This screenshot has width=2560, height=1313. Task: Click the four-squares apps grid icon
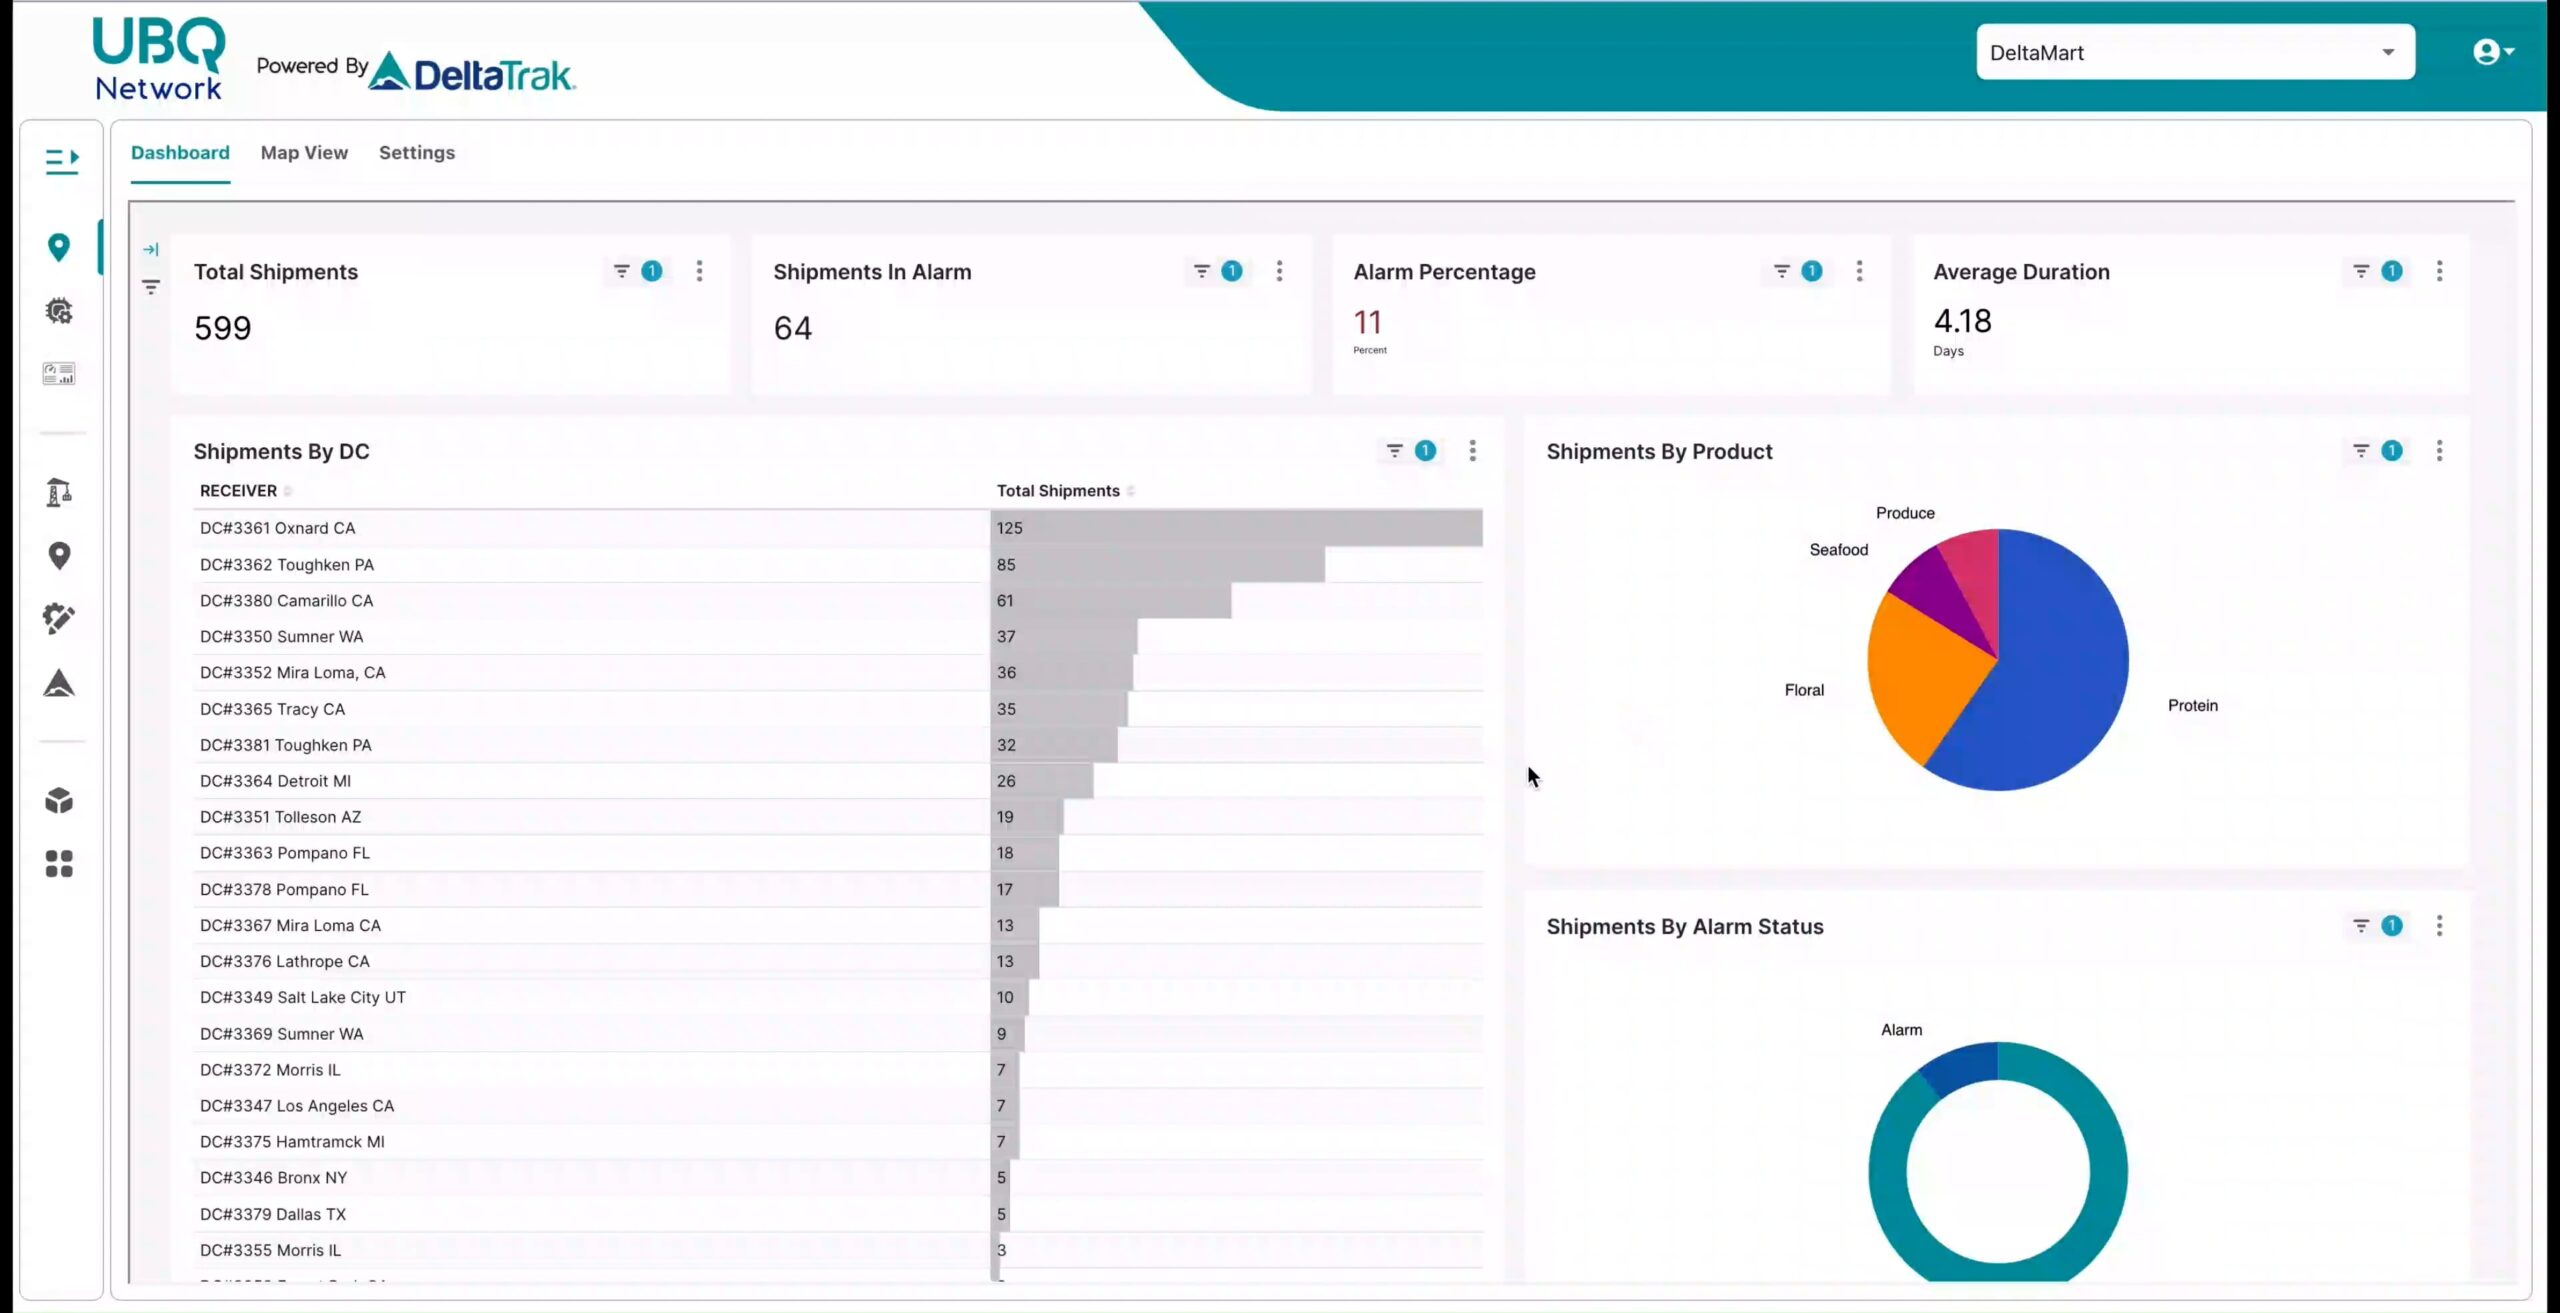click(x=59, y=863)
